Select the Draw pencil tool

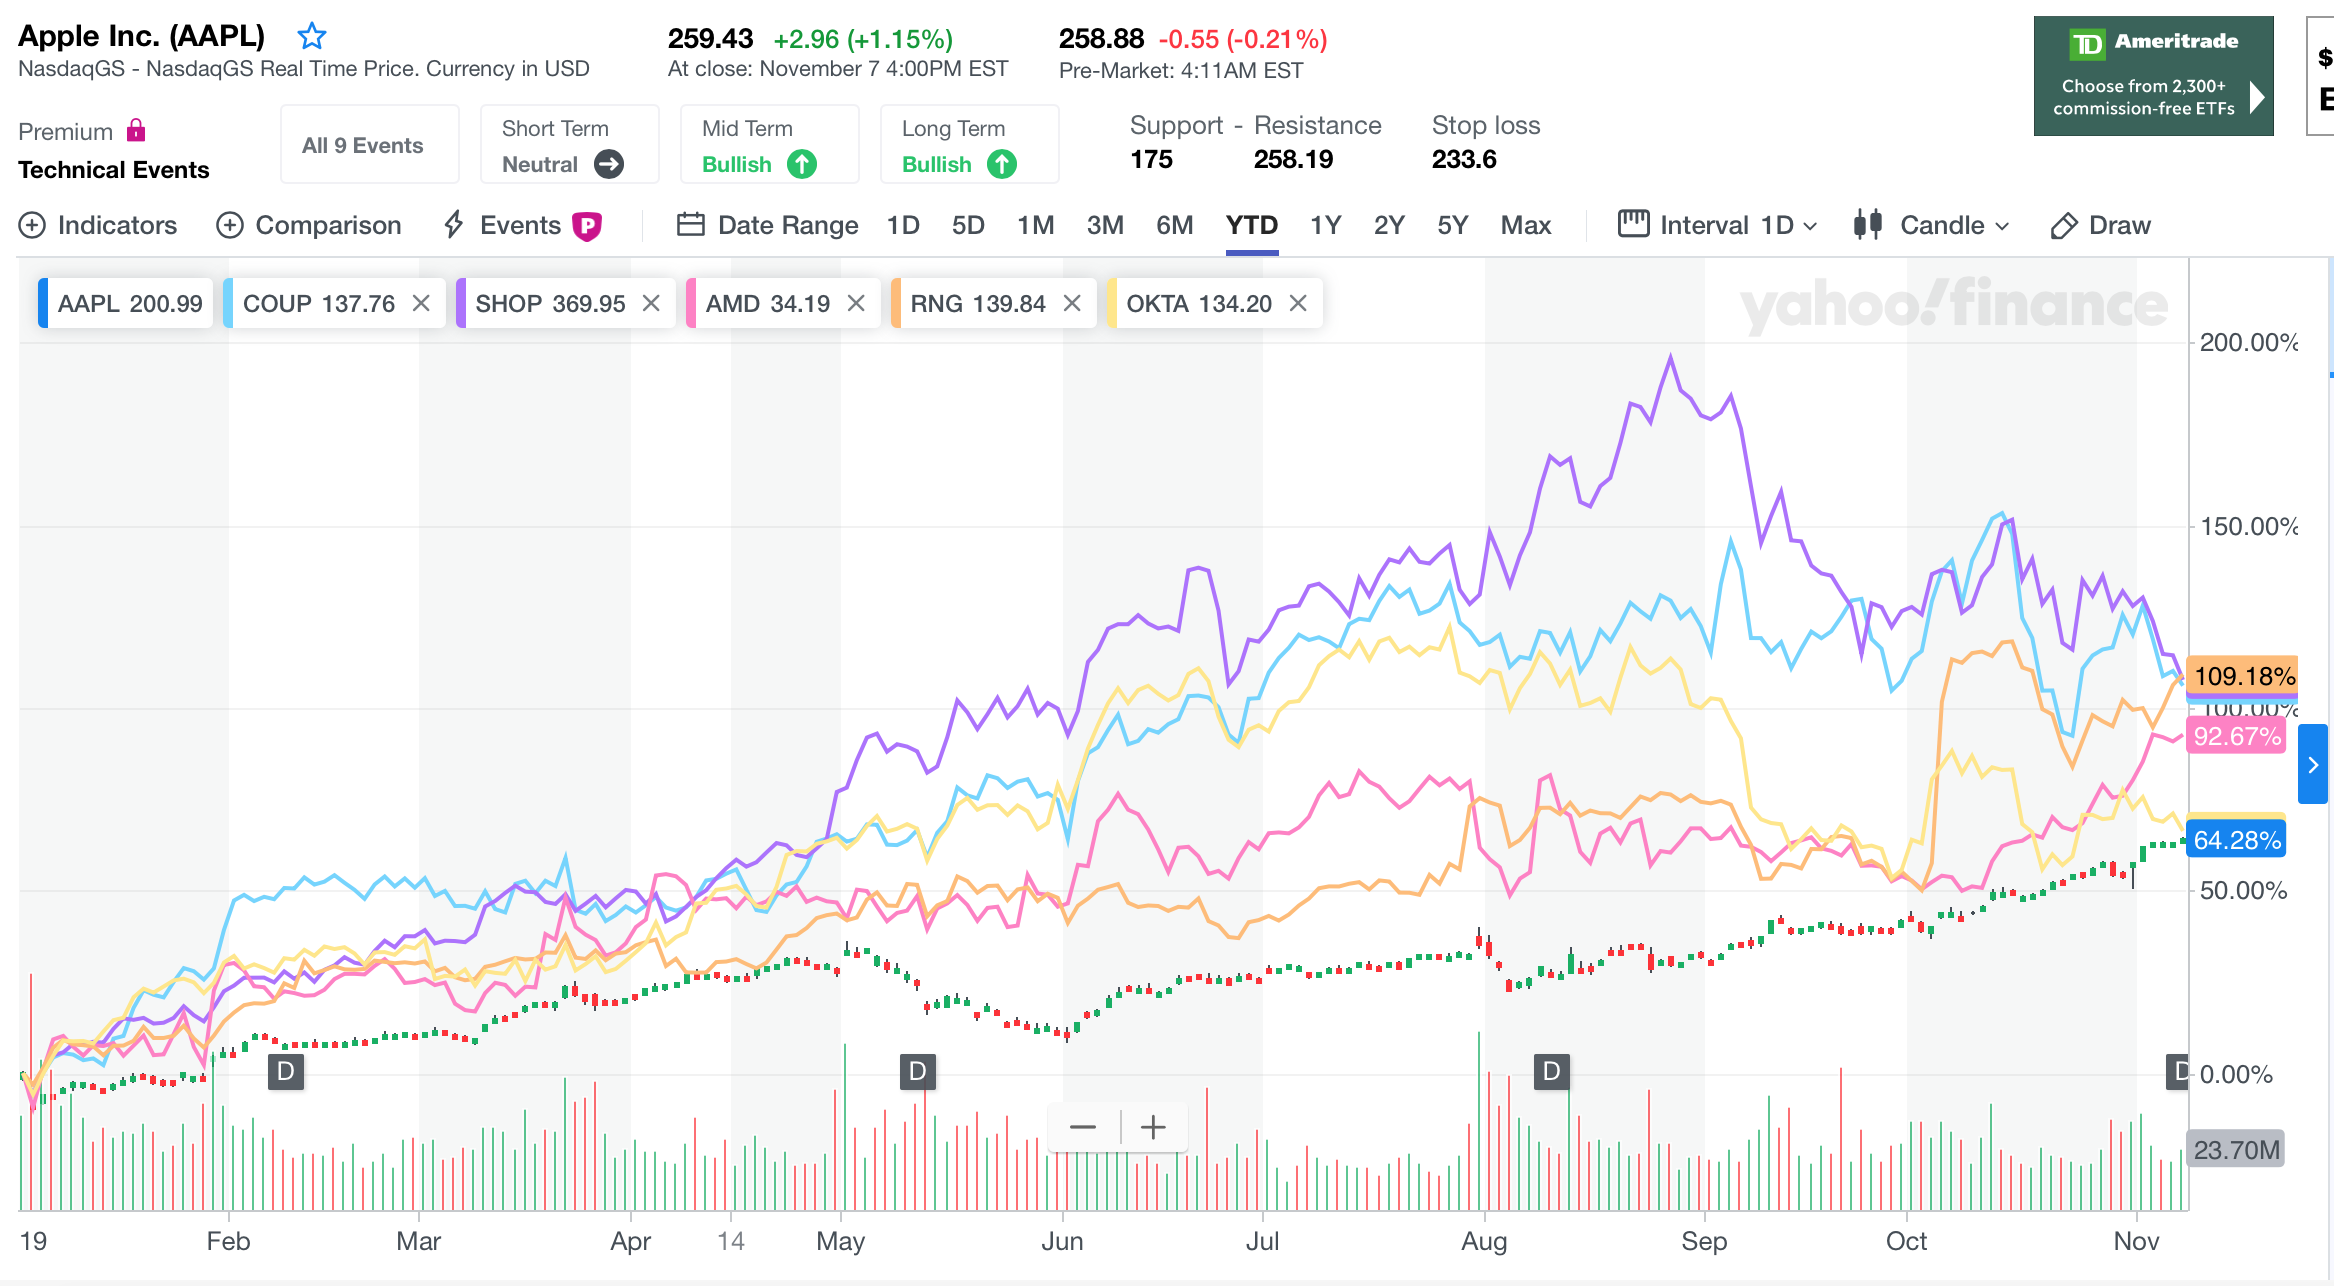point(2063,226)
